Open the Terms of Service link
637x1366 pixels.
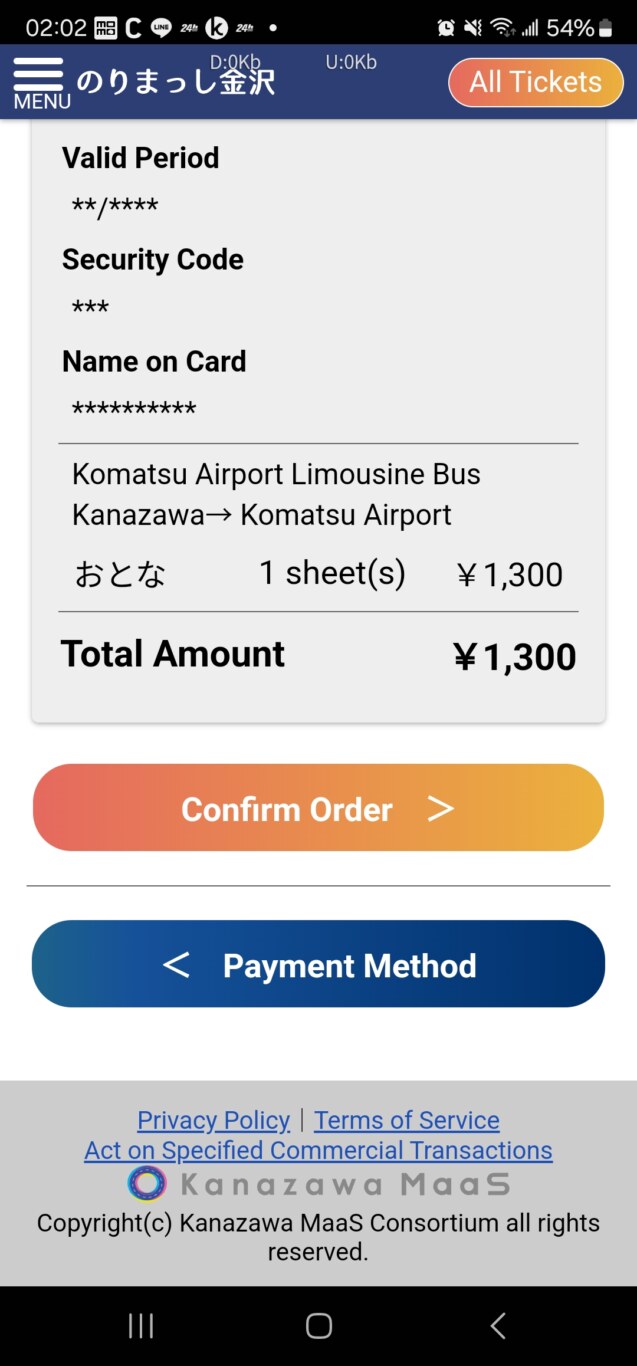coord(407,1120)
